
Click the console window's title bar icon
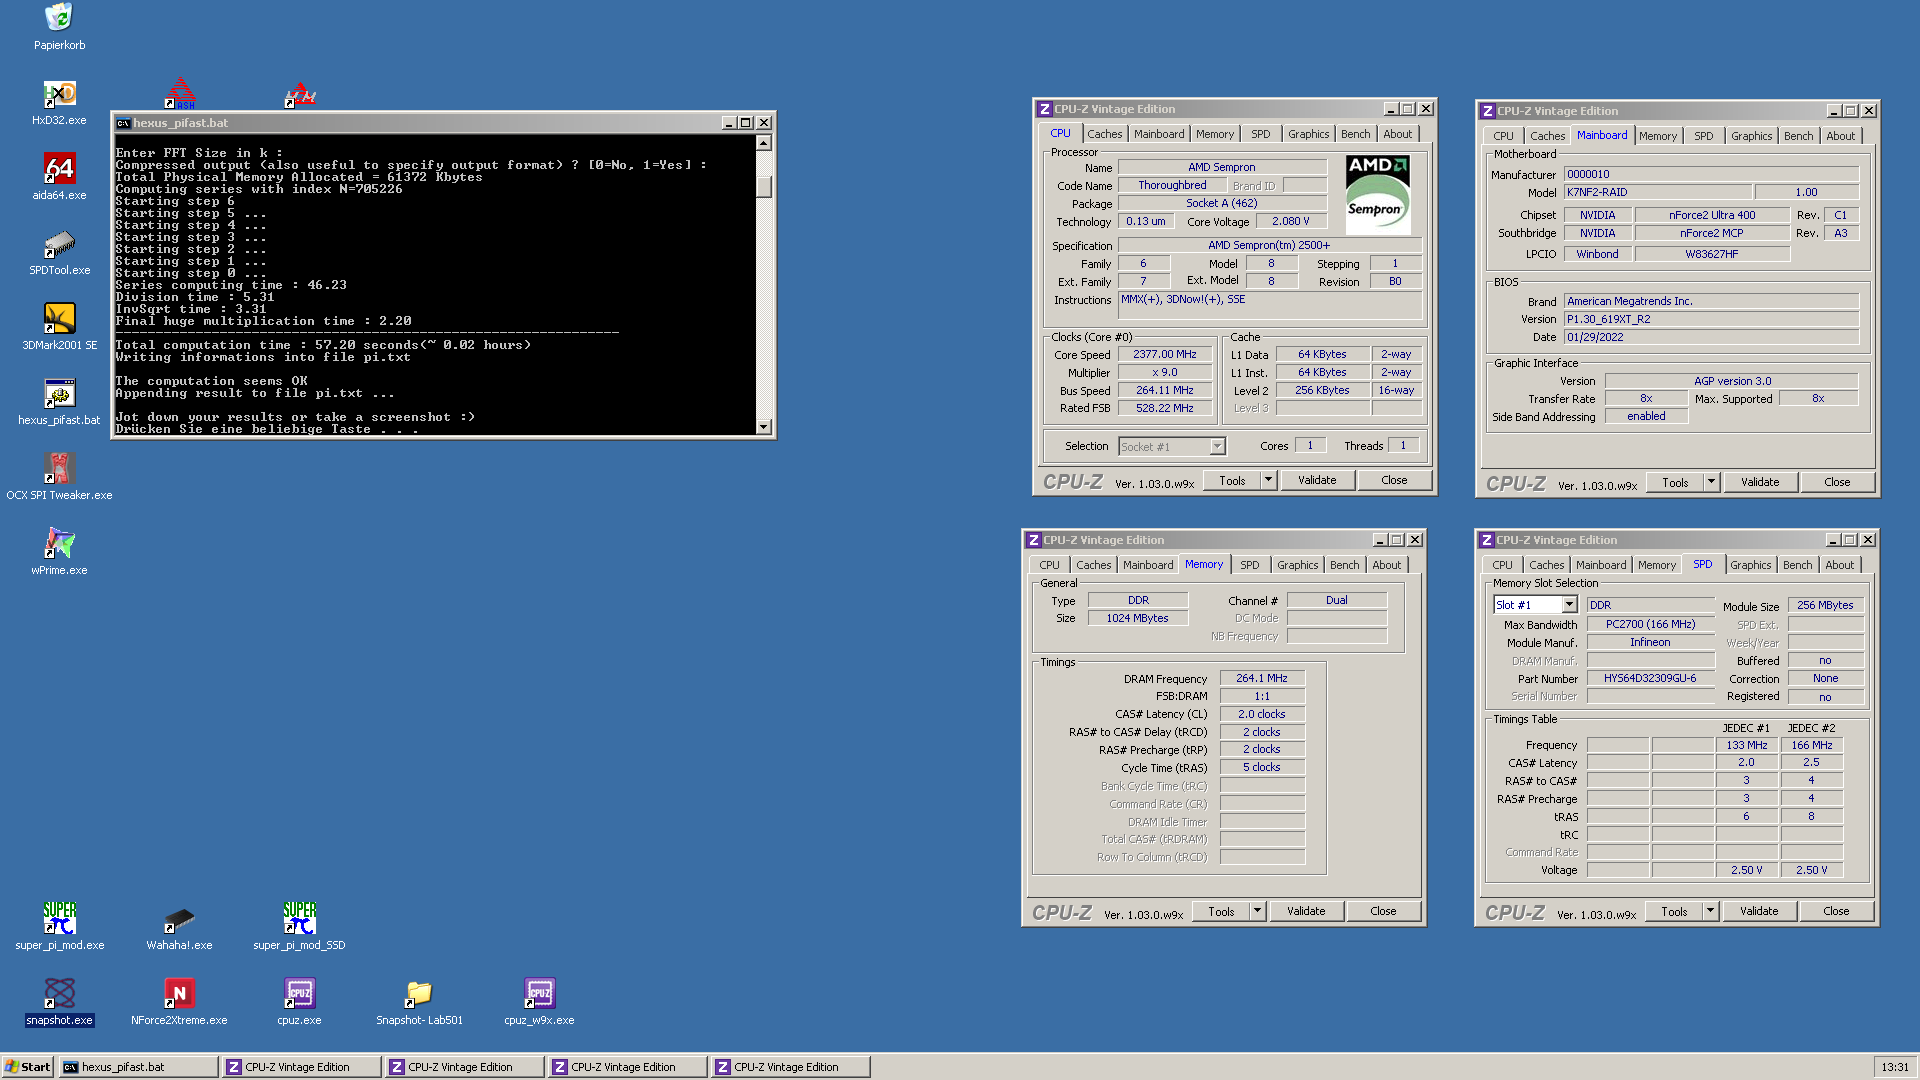[123, 123]
